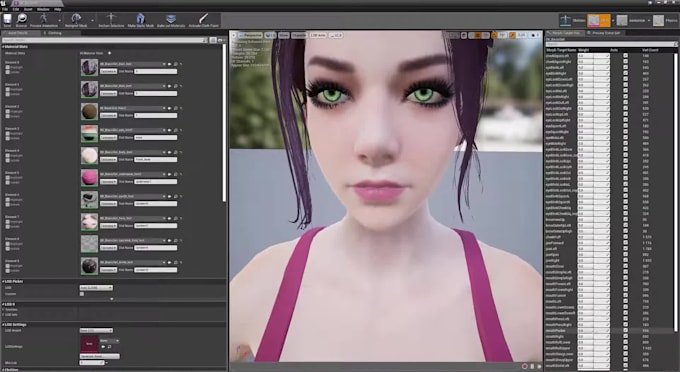
Task: Click the Minimal LOD value slider
Action: 92,362
